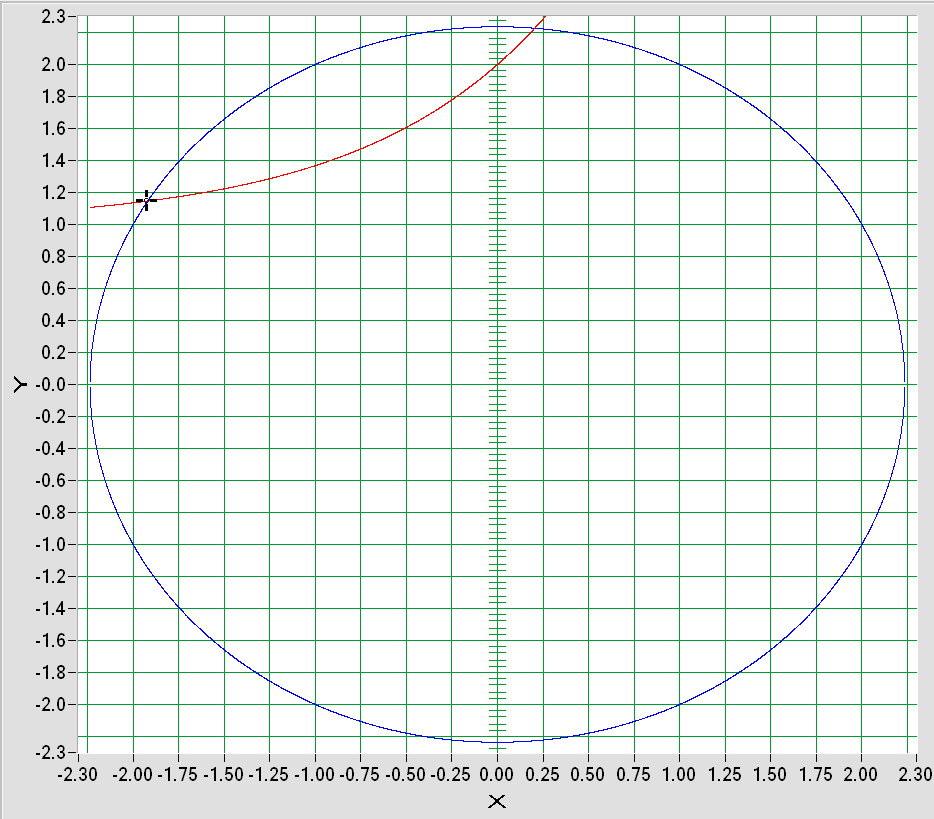Select the X axis 0.75 tick label
The height and width of the screenshot is (819, 934).
click(x=634, y=774)
